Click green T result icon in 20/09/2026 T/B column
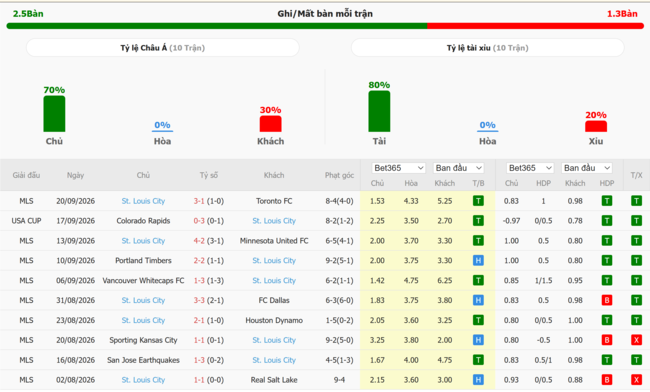650x392 pixels. (478, 201)
